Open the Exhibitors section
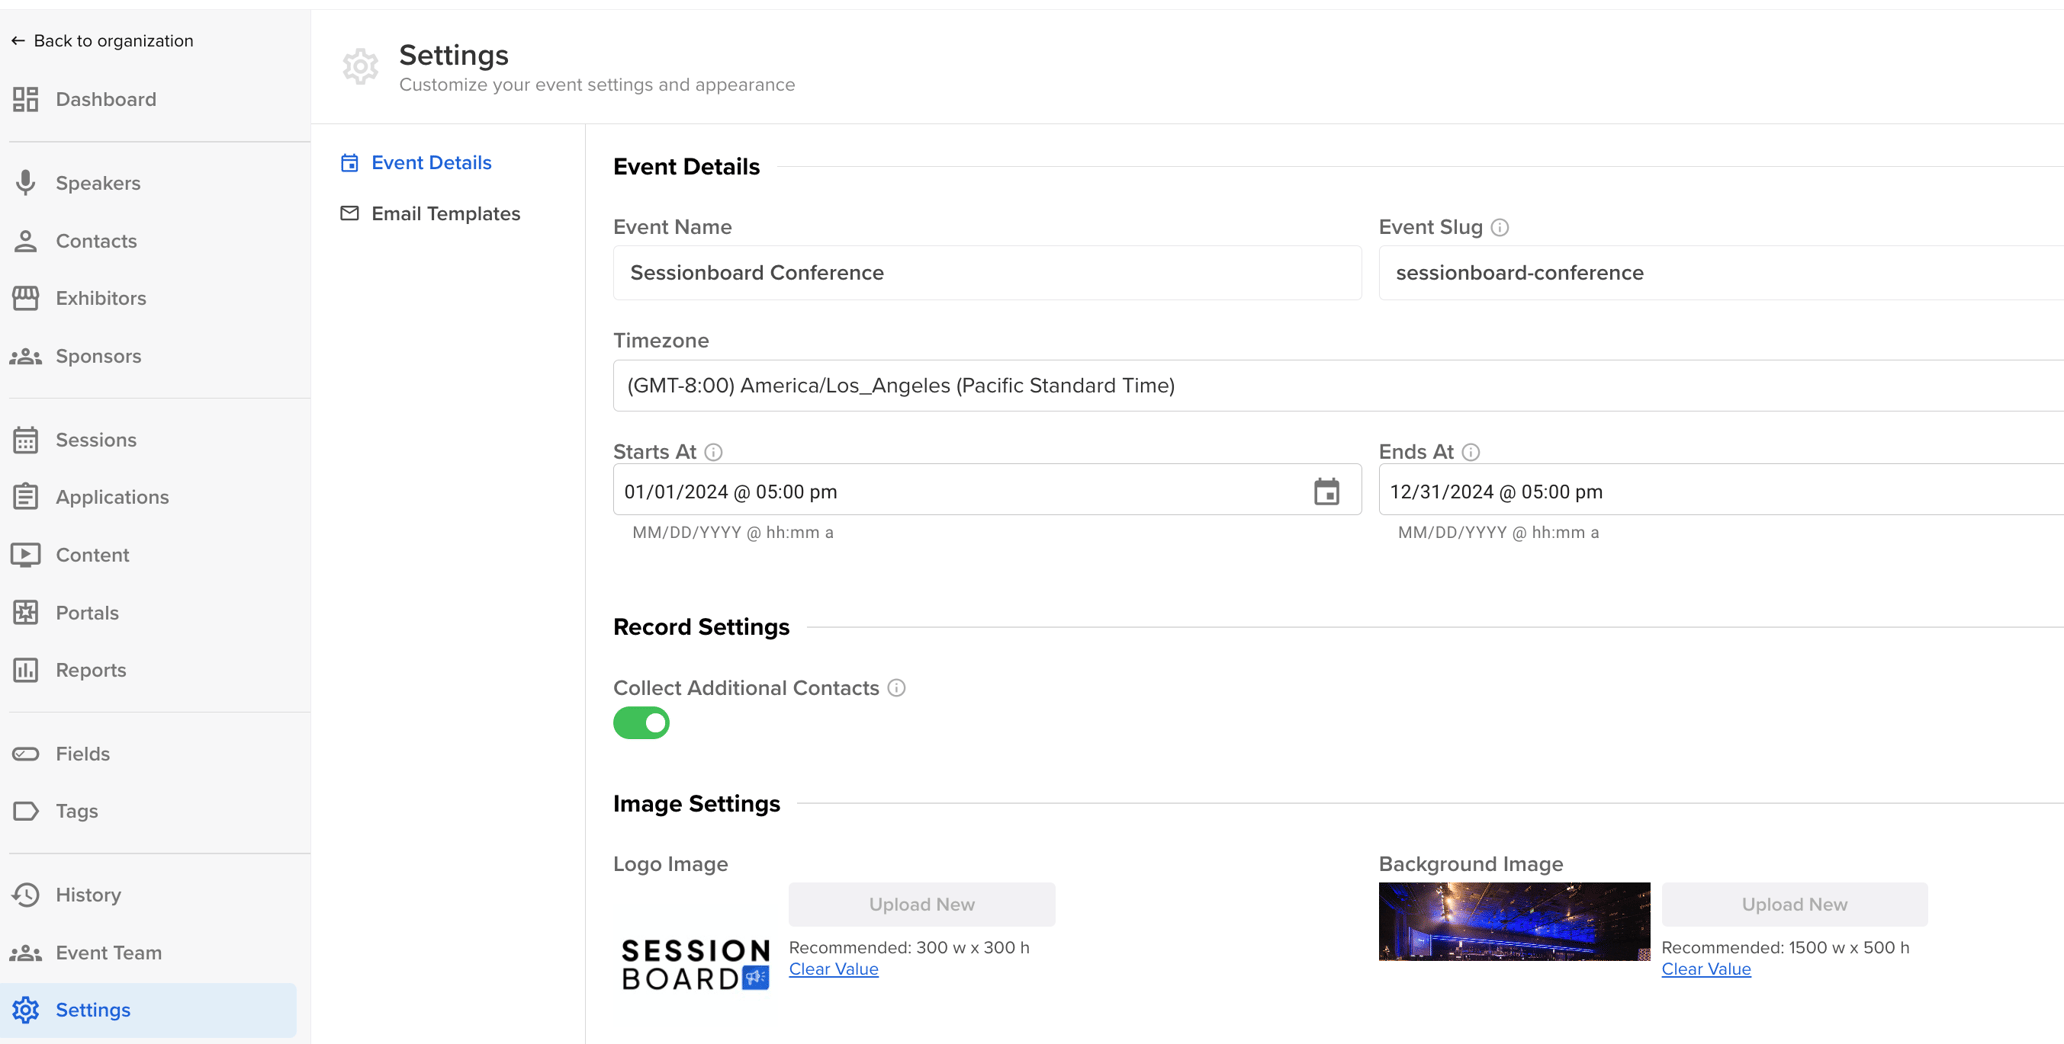This screenshot has width=2064, height=1044. tap(24, 298)
